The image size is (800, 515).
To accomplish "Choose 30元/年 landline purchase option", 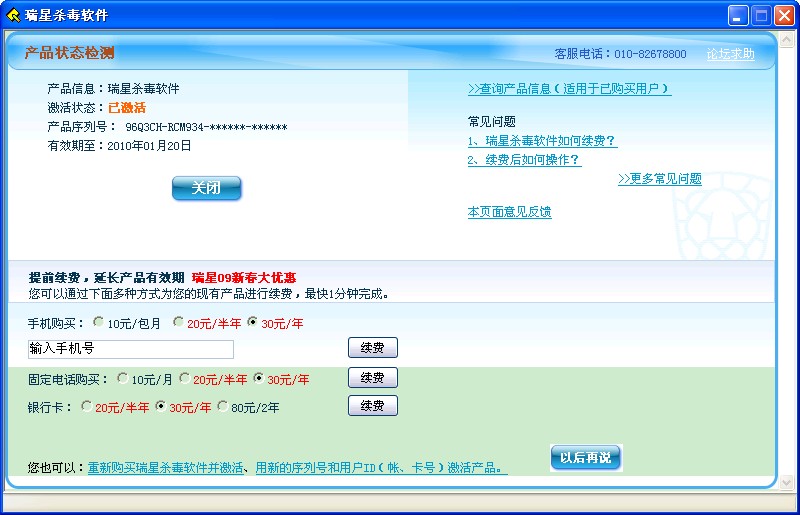I will 259,378.
